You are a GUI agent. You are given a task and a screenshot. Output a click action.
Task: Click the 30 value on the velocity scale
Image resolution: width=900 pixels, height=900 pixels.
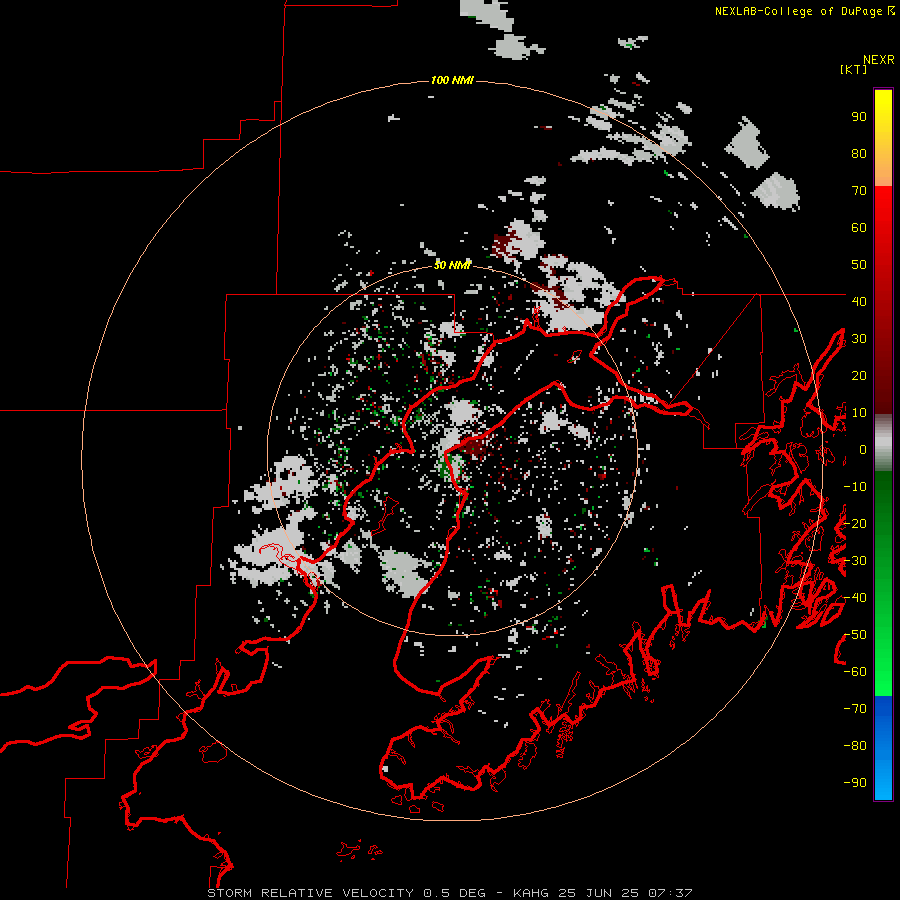[x=859, y=339]
